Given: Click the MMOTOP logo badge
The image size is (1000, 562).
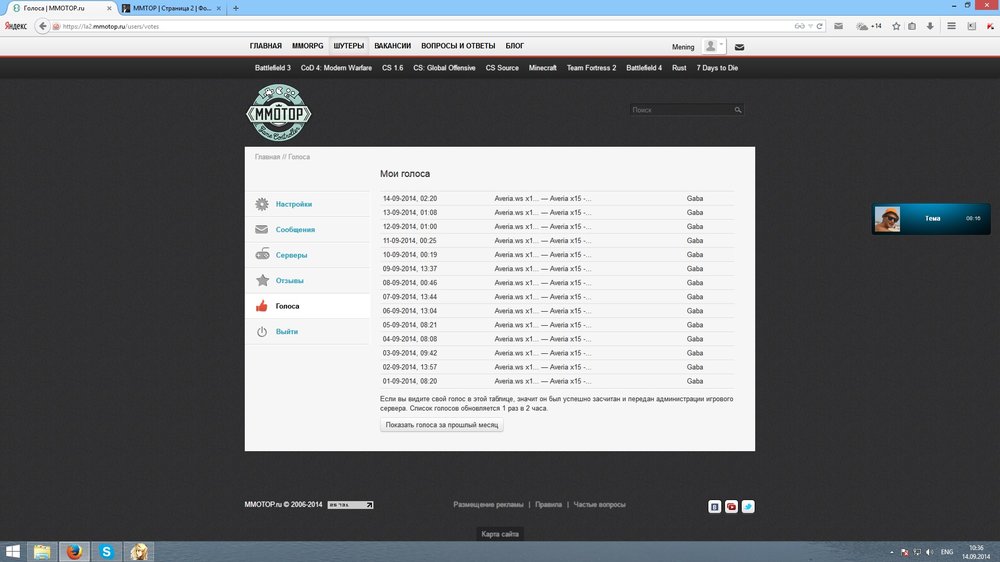Looking at the screenshot, I should click(278, 112).
